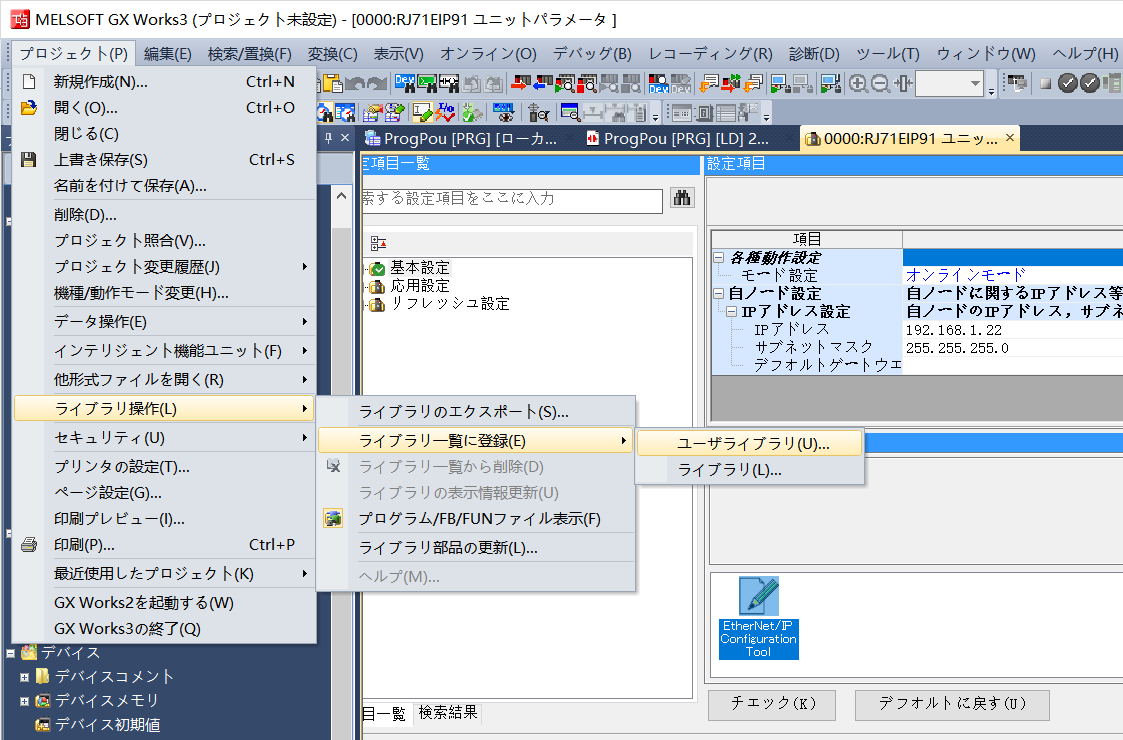Collapse the IPアドレス設定 group
This screenshot has height=740, width=1123.
(732, 311)
